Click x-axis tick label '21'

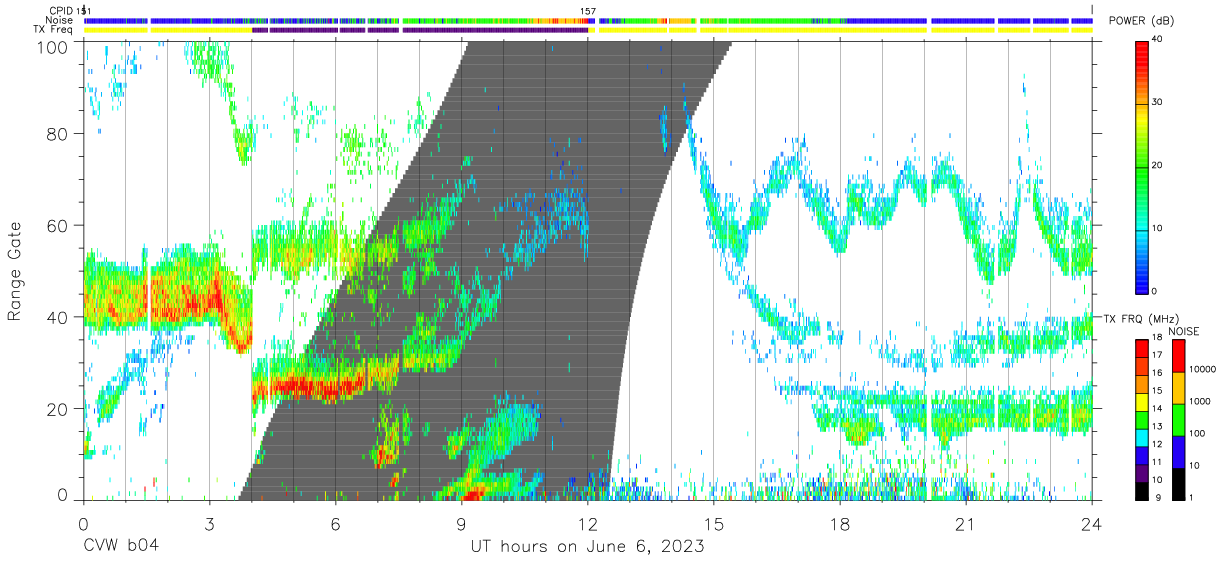pos(966,523)
